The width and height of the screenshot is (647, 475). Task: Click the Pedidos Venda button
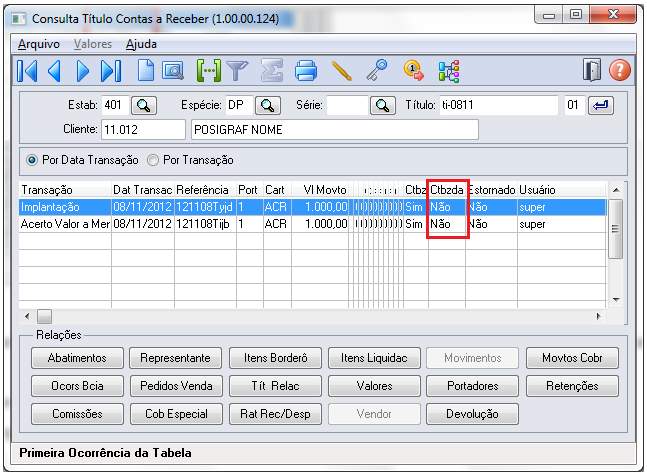[x=176, y=386]
